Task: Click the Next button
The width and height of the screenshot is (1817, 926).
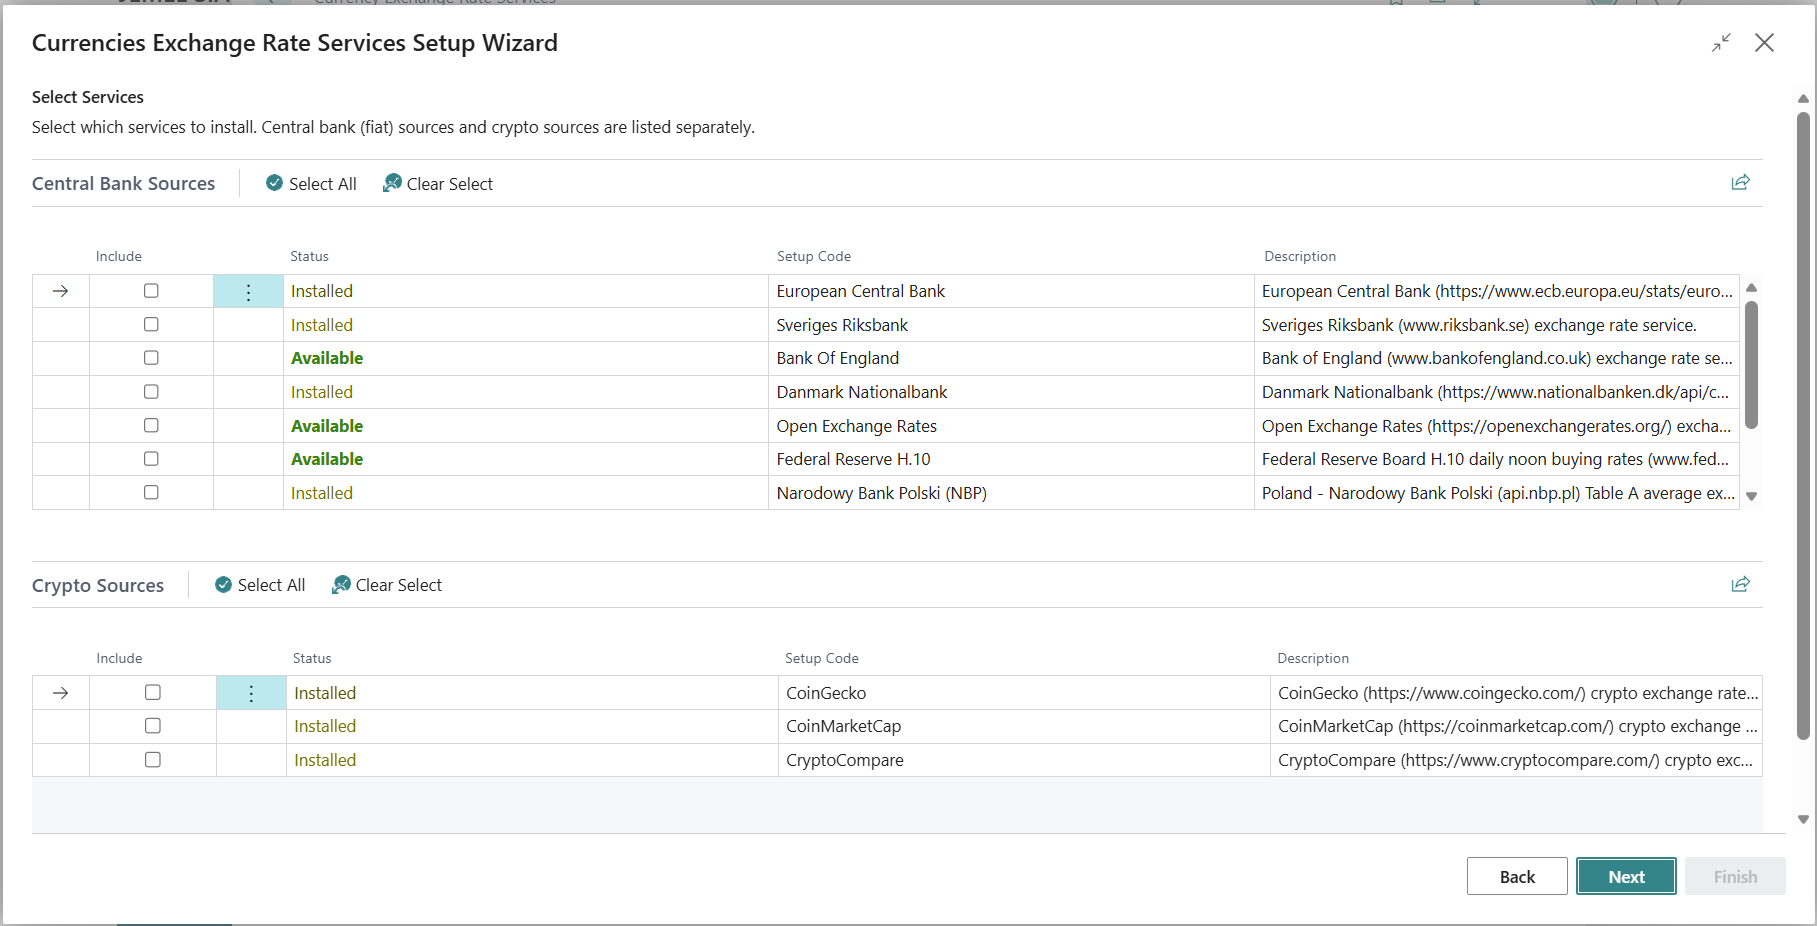Action: click(x=1626, y=876)
